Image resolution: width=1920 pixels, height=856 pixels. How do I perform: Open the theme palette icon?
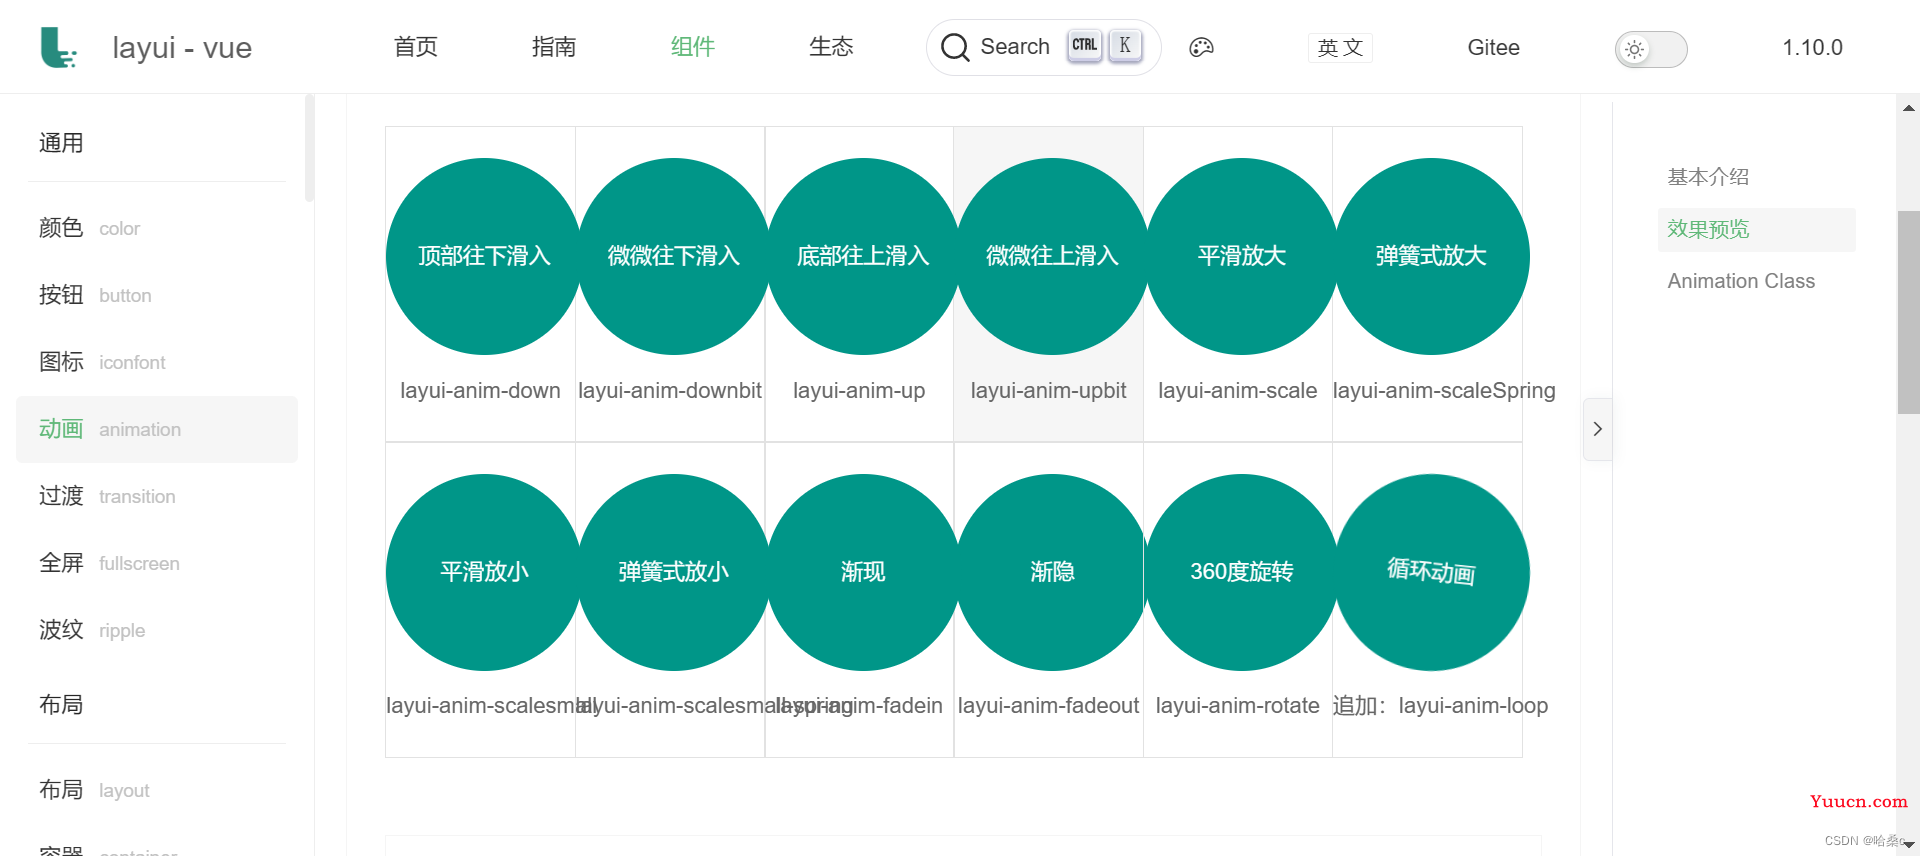coord(1201,47)
